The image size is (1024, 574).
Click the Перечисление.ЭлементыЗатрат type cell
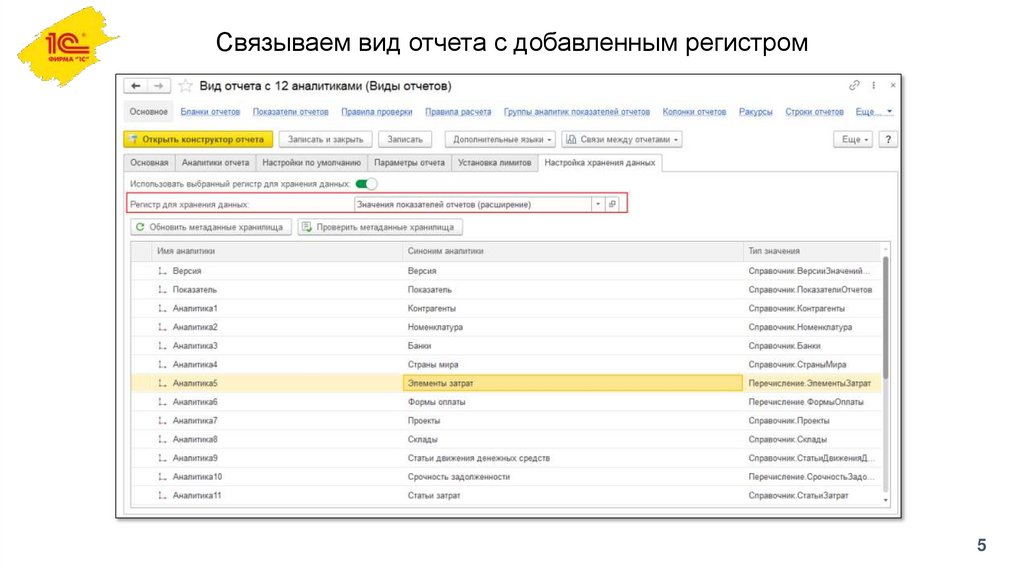[x=812, y=383]
